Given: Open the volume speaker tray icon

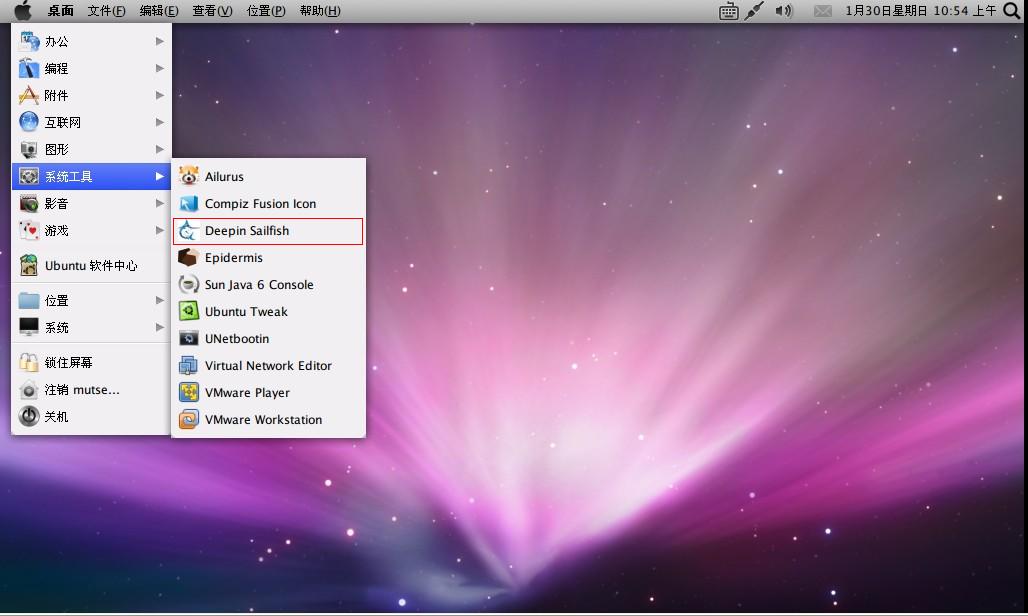Looking at the screenshot, I should (783, 10).
